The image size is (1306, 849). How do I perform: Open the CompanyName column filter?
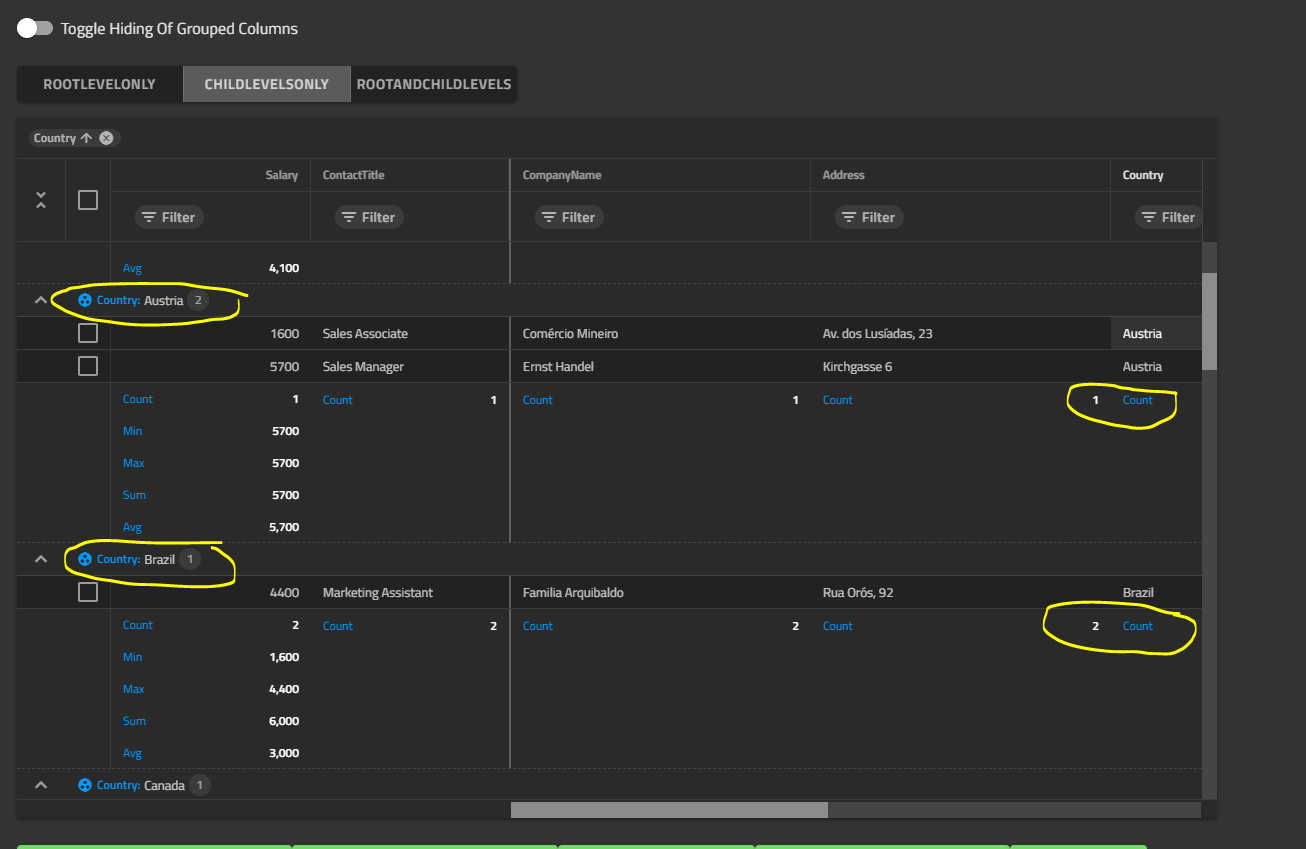(568, 216)
